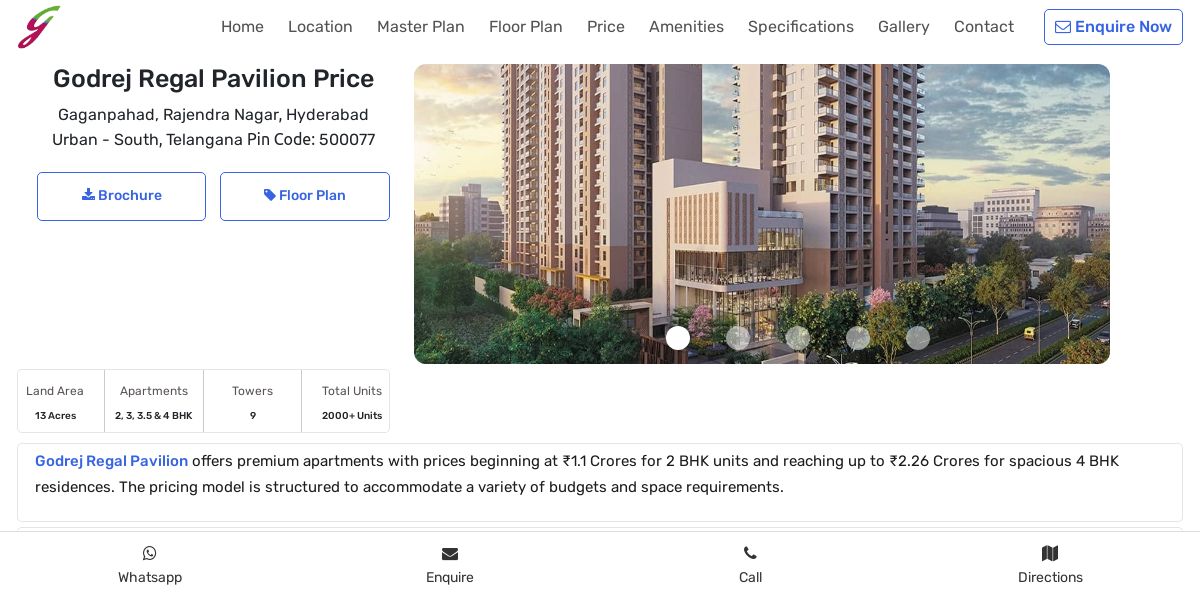Navigate to Specifications in the navbar

tap(801, 27)
